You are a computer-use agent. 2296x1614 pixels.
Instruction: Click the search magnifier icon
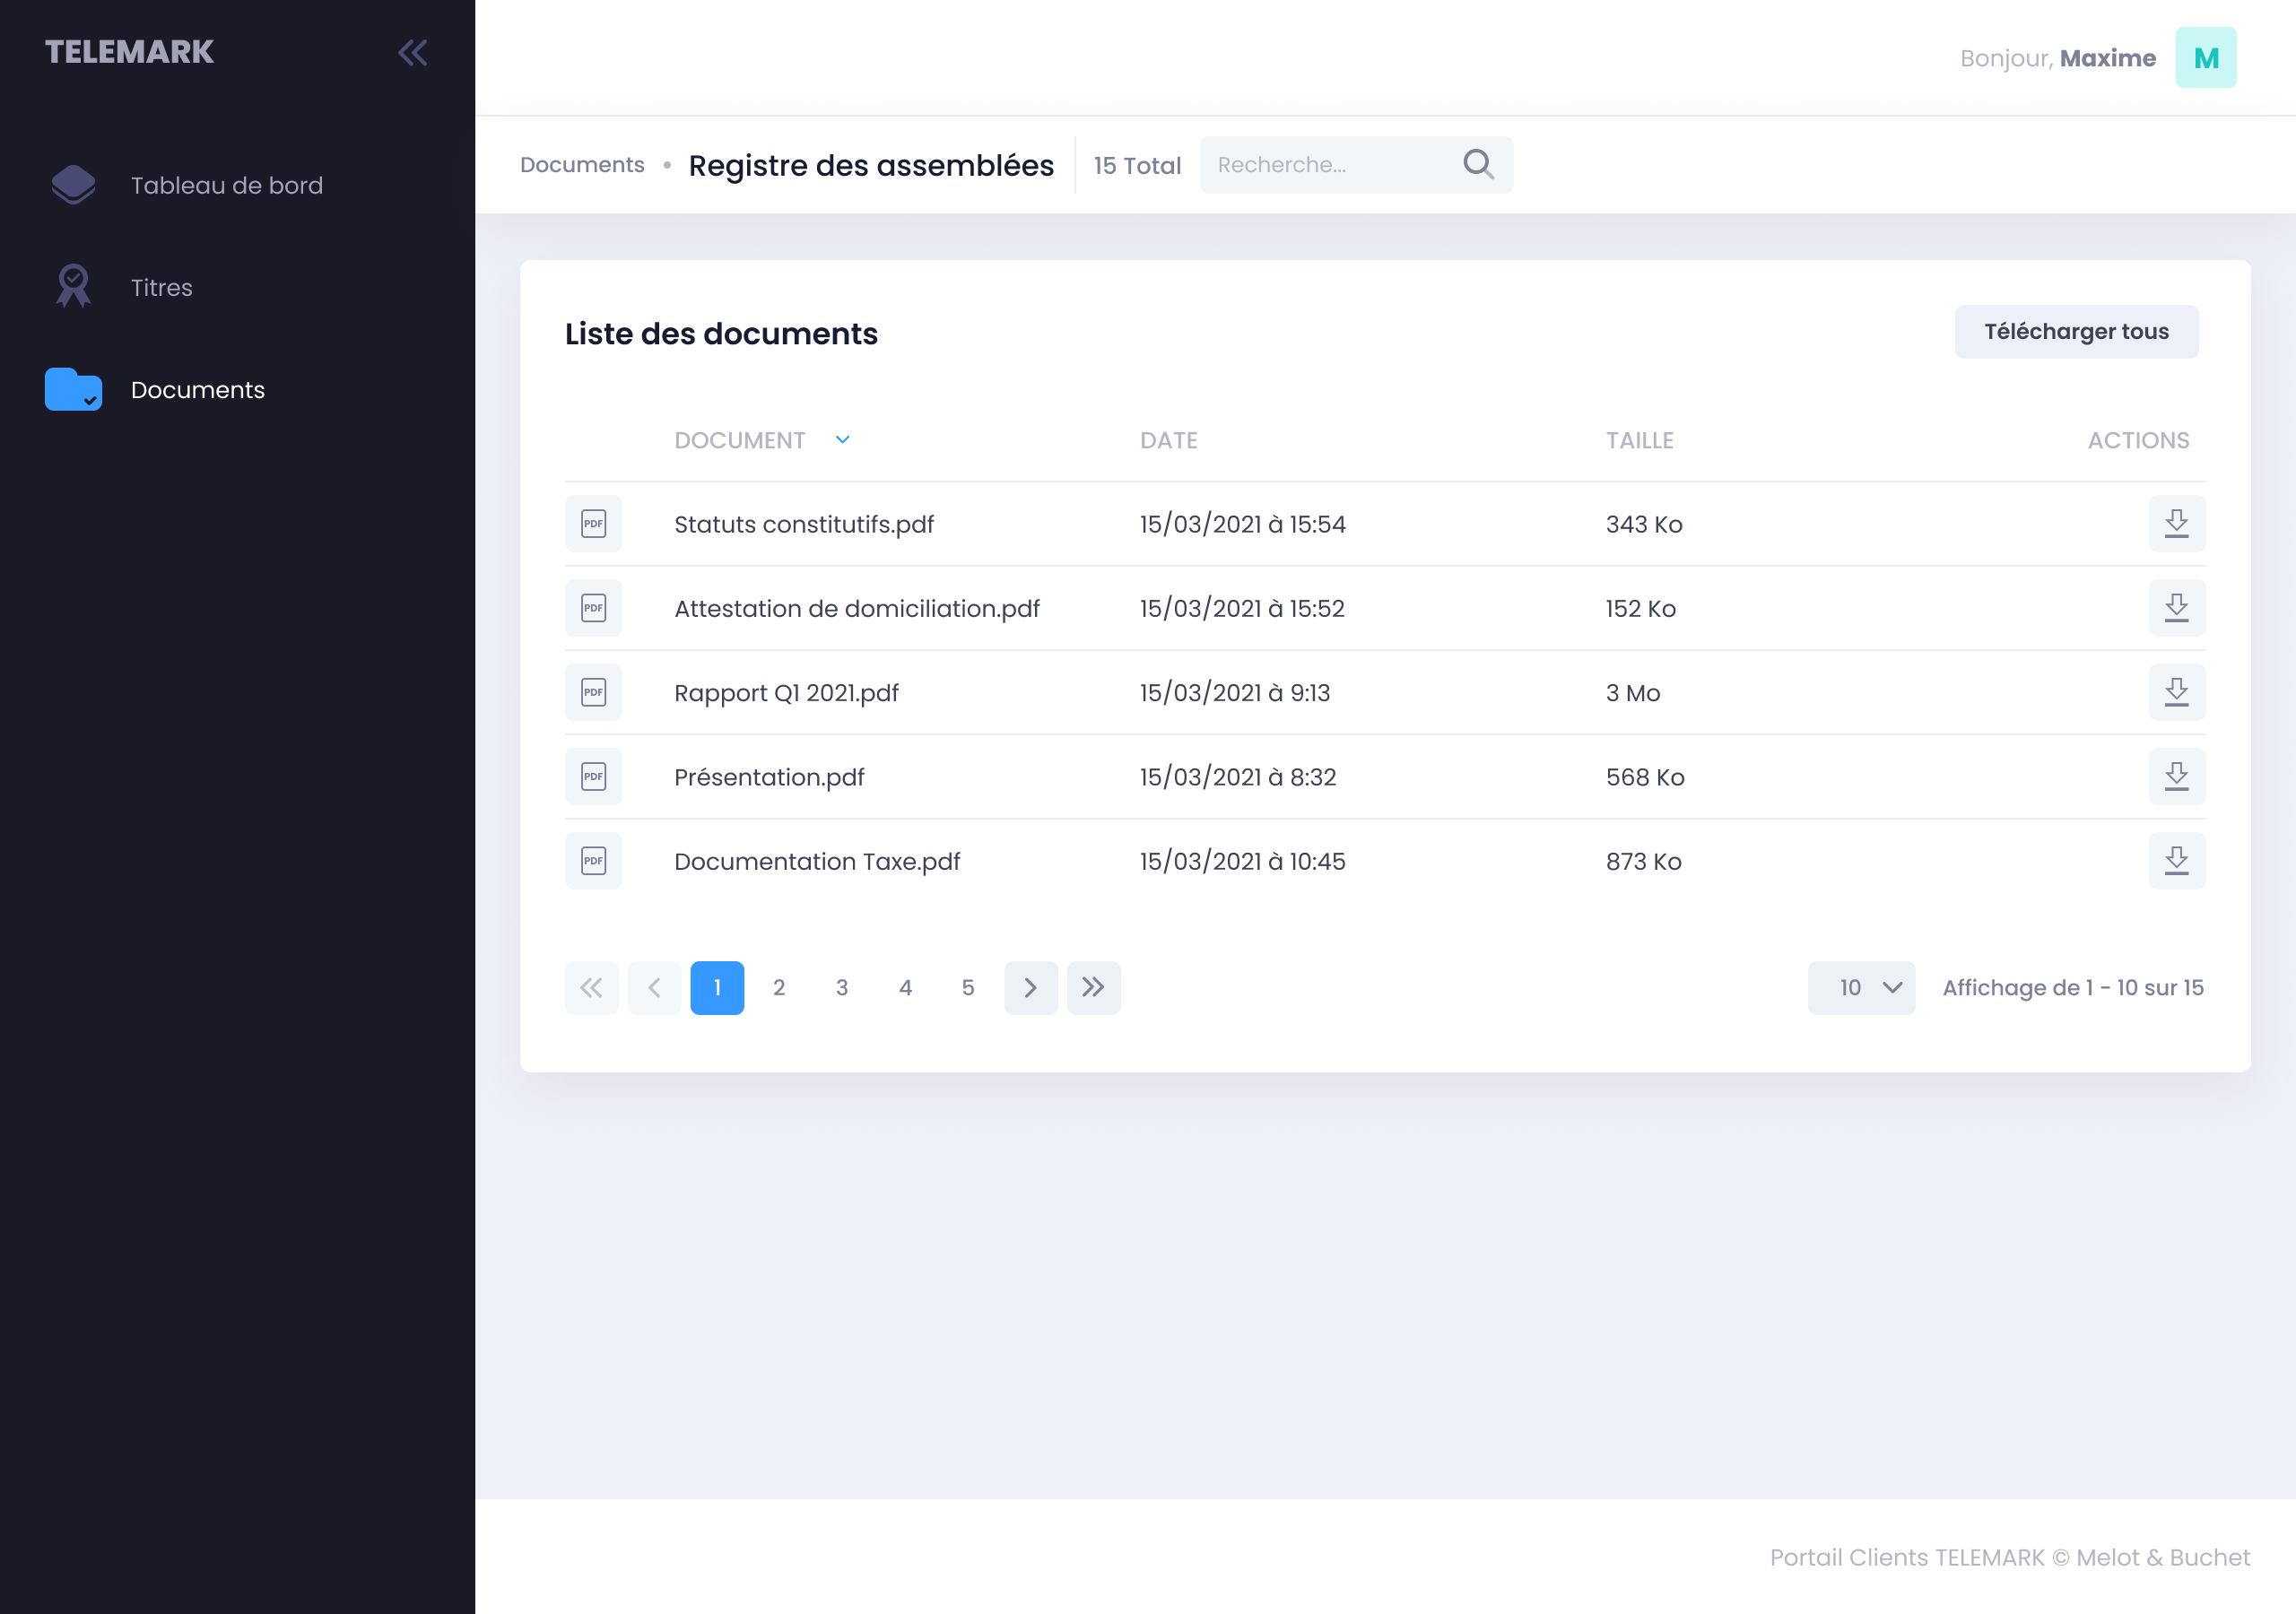tap(1478, 165)
